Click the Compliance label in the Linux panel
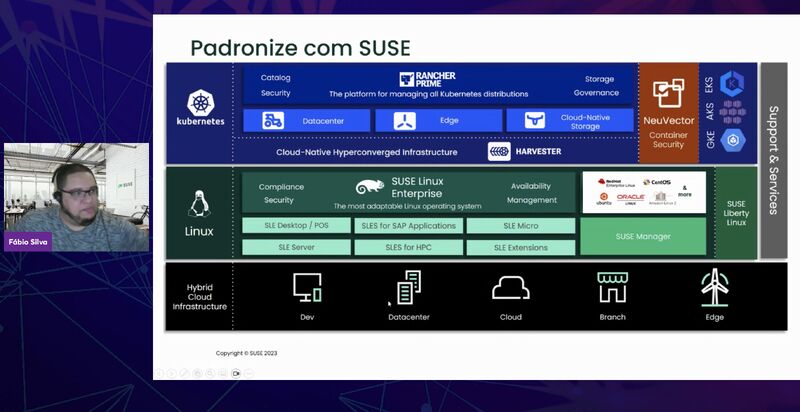 tap(281, 187)
